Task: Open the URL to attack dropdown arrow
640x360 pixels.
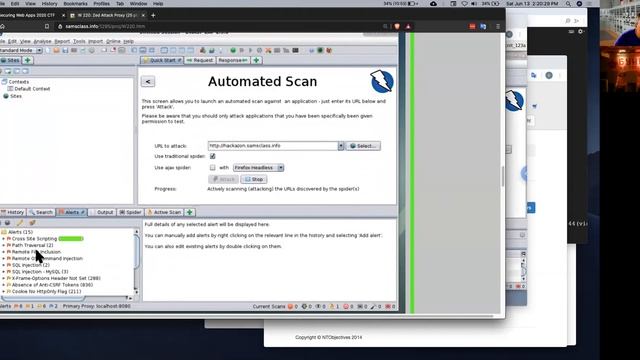Action: tap(341, 146)
